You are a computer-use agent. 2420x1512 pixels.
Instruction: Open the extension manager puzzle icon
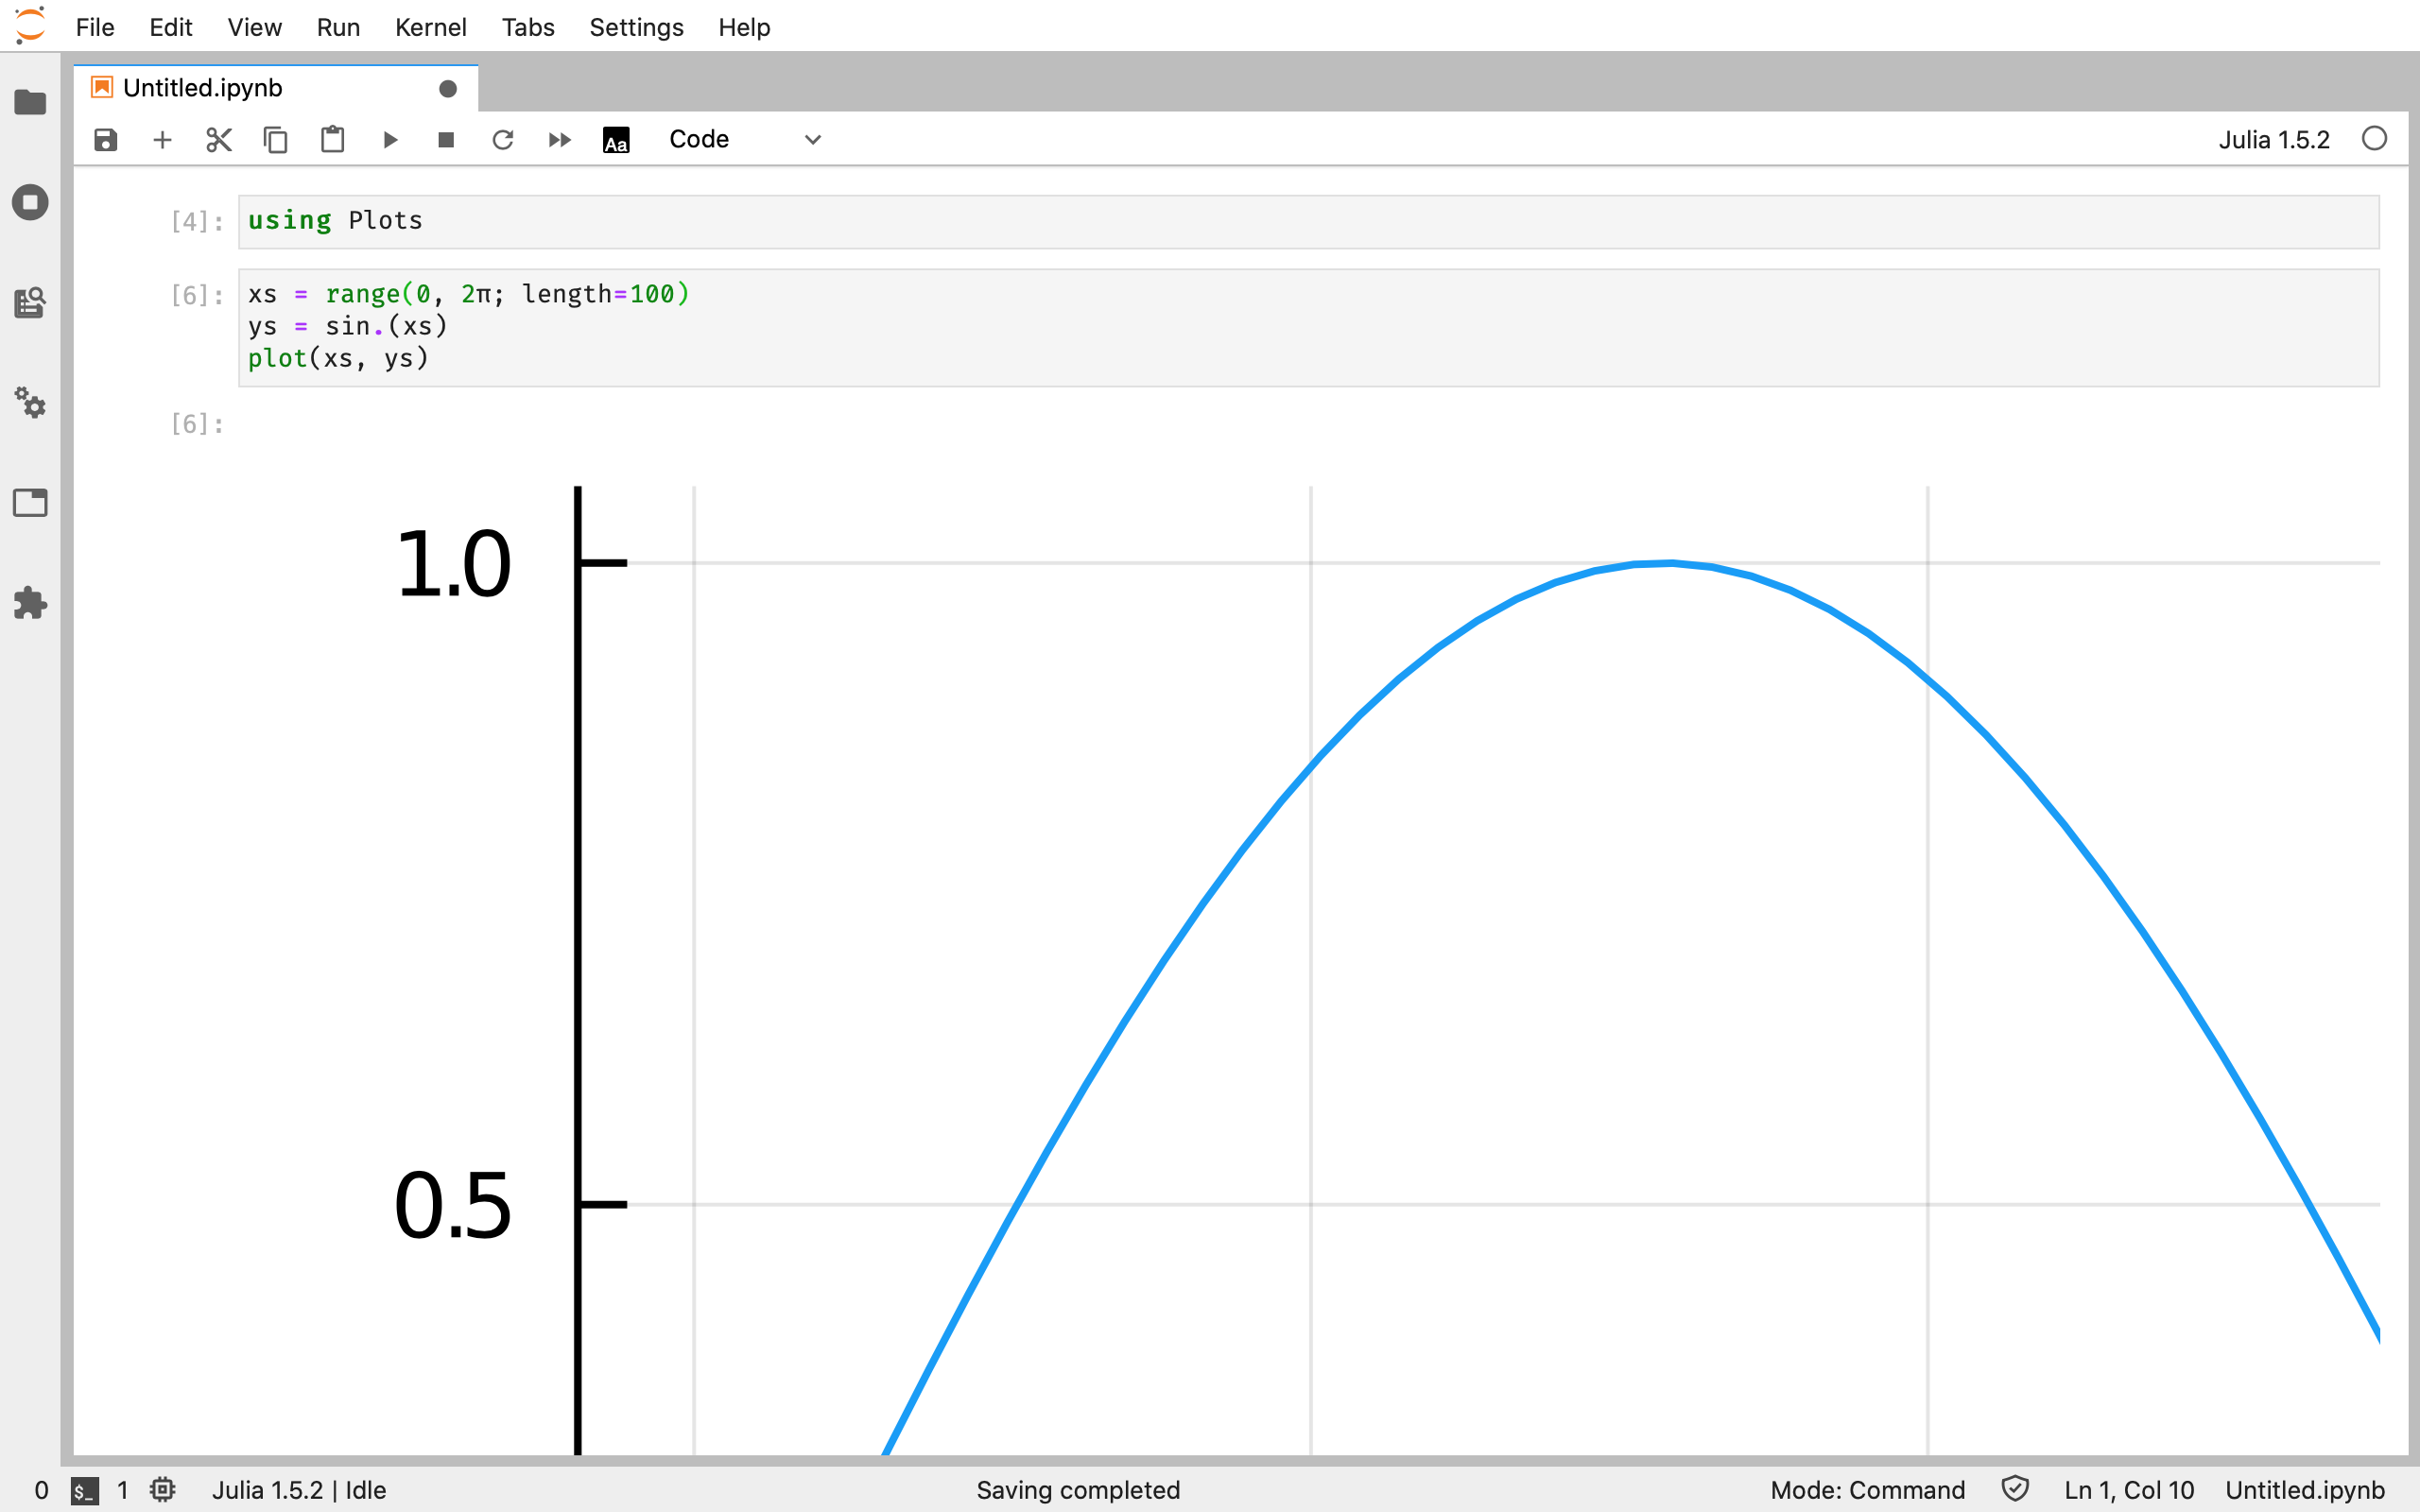(30, 603)
